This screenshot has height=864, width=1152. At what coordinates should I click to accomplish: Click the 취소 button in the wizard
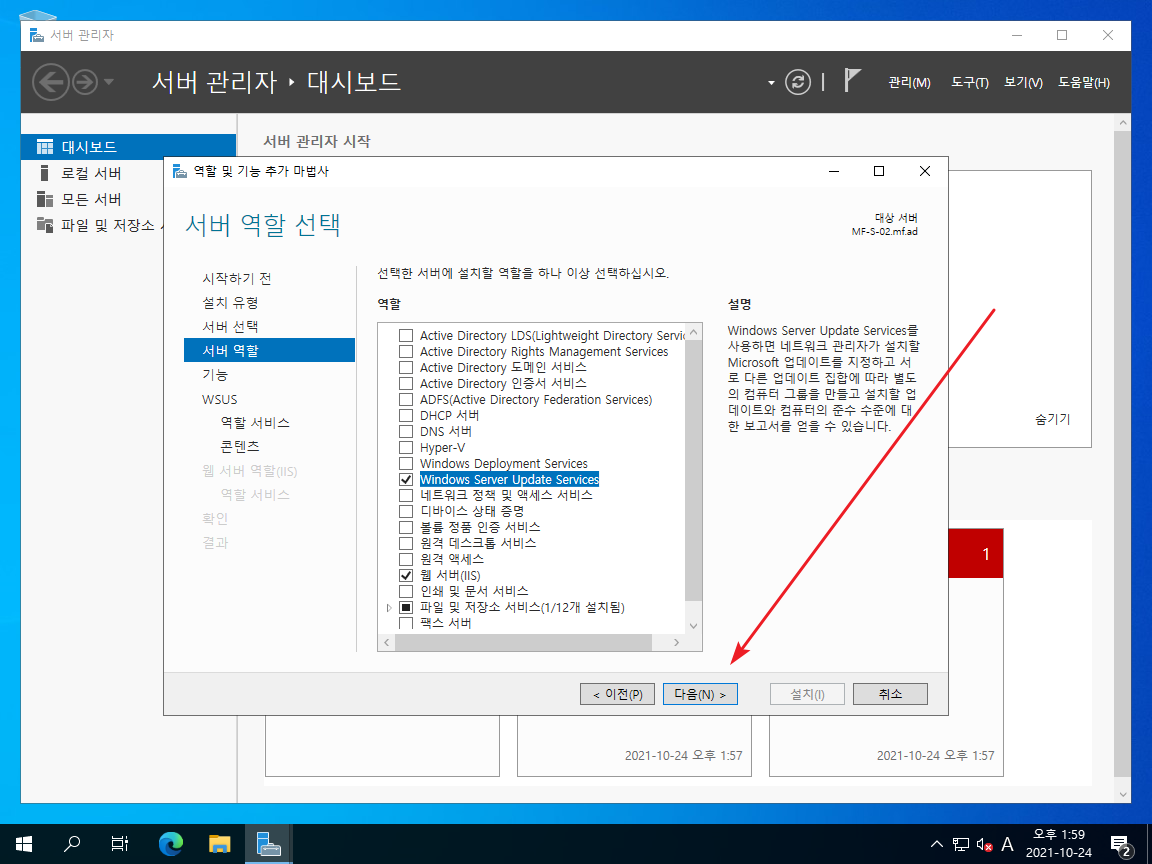click(x=890, y=694)
